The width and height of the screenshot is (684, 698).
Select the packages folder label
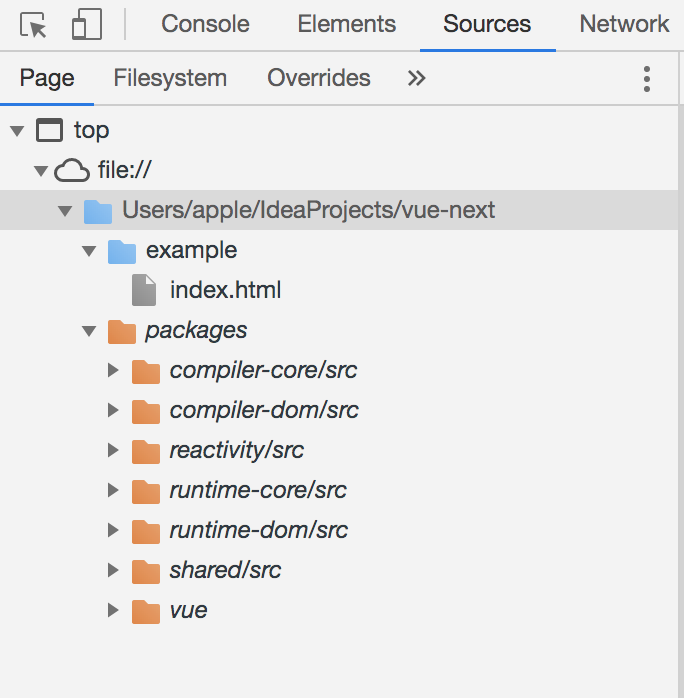point(196,331)
